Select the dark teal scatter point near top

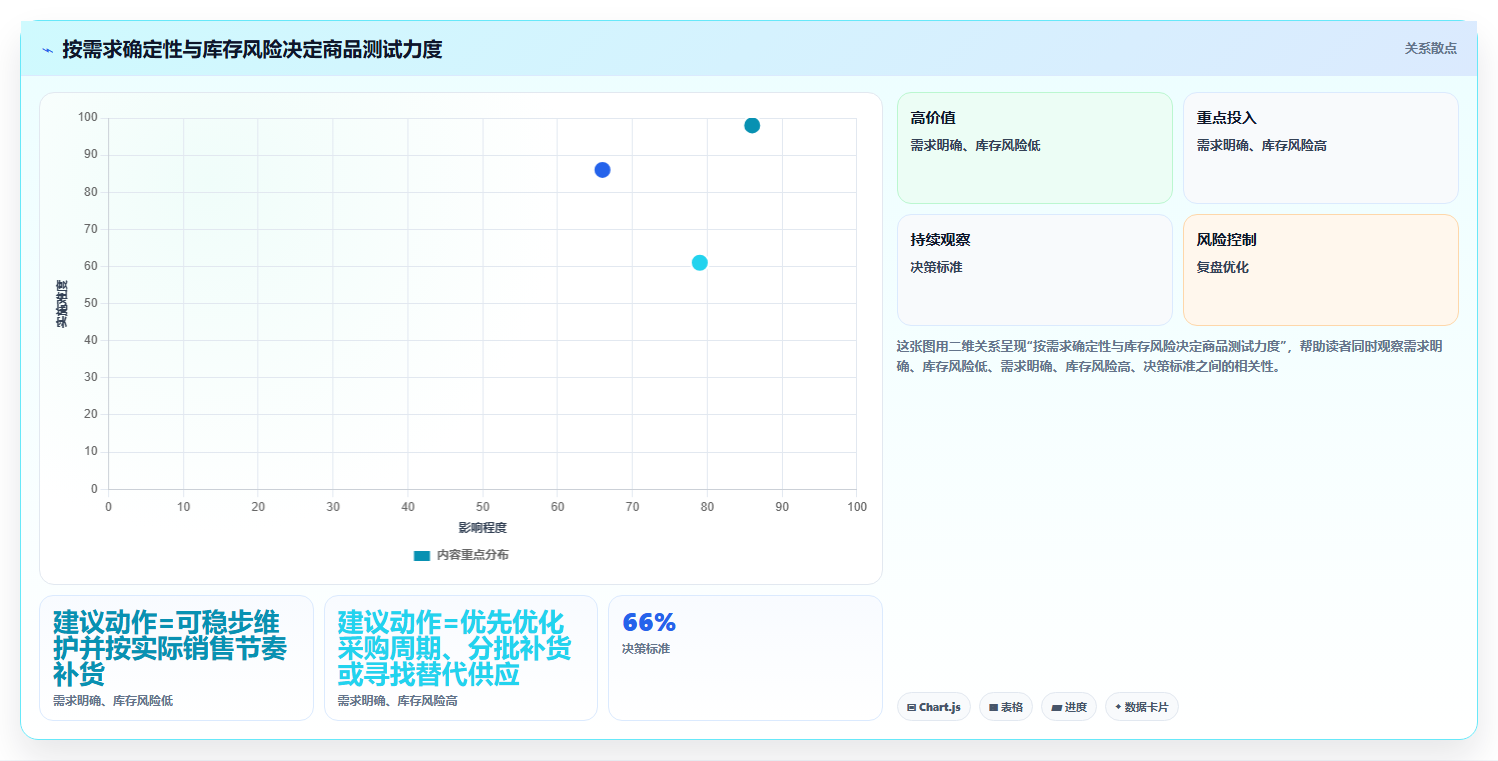click(x=752, y=125)
